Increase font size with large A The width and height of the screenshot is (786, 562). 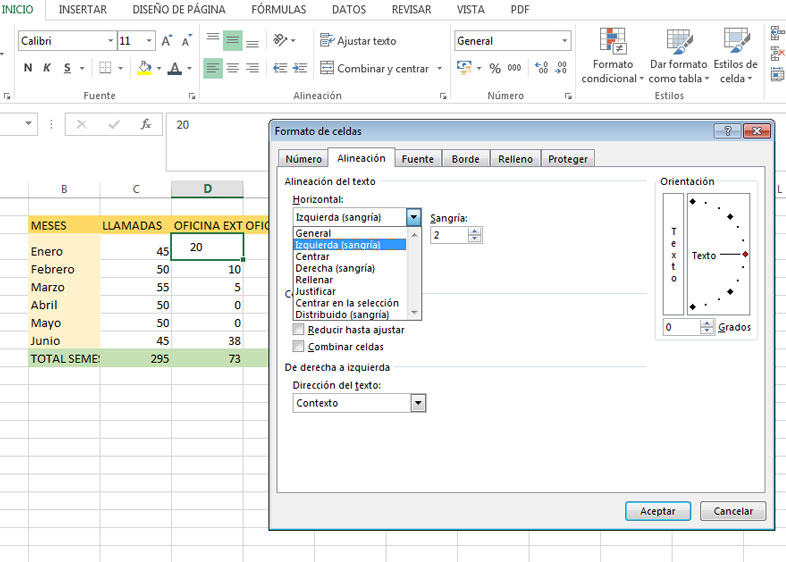pos(166,41)
